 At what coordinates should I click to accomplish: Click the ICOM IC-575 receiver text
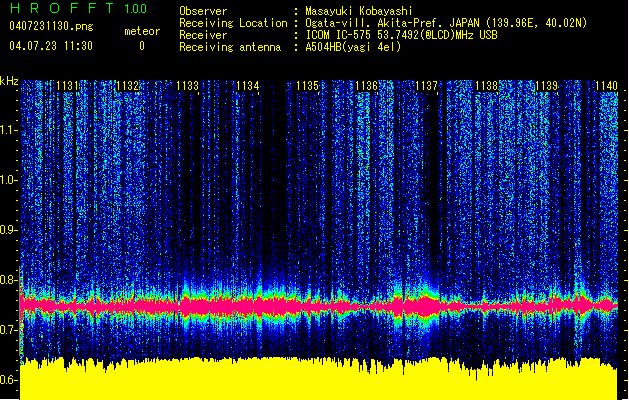(x=401, y=35)
